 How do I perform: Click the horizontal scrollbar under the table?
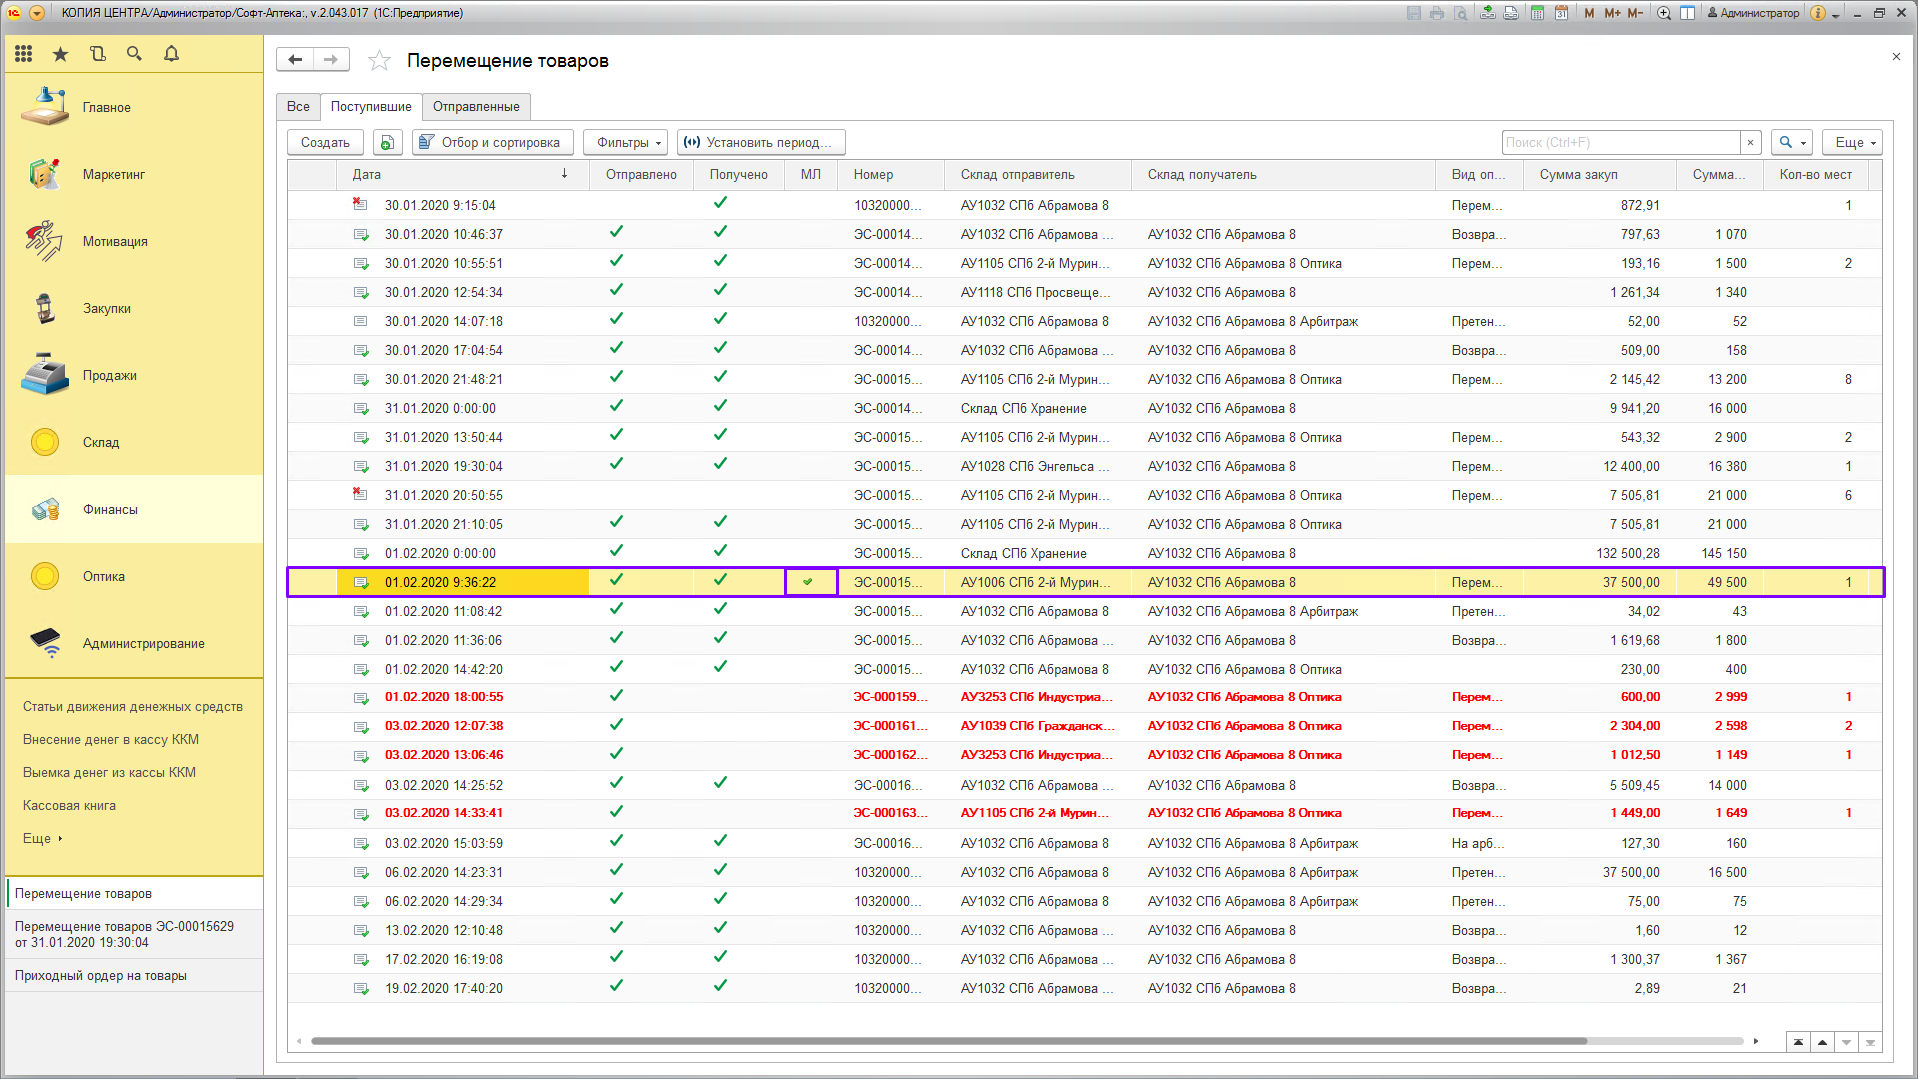point(948,1041)
